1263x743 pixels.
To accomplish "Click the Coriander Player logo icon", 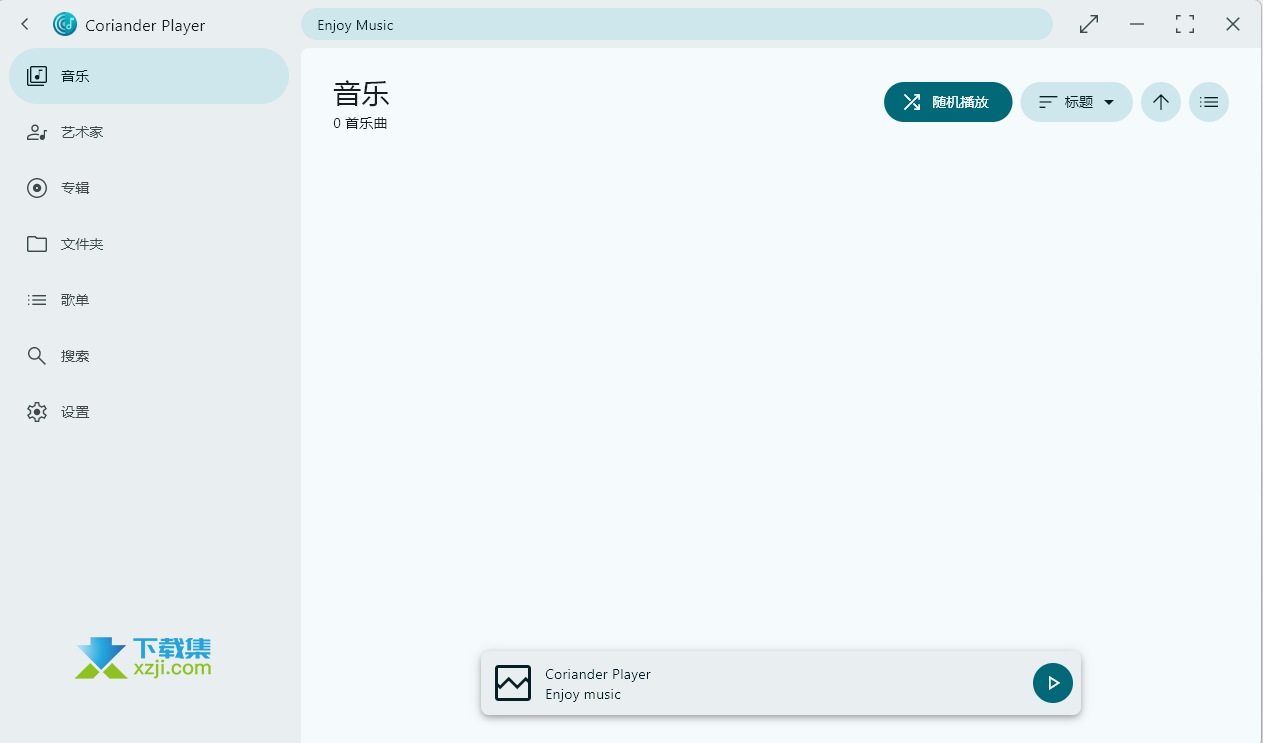I will point(65,25).
